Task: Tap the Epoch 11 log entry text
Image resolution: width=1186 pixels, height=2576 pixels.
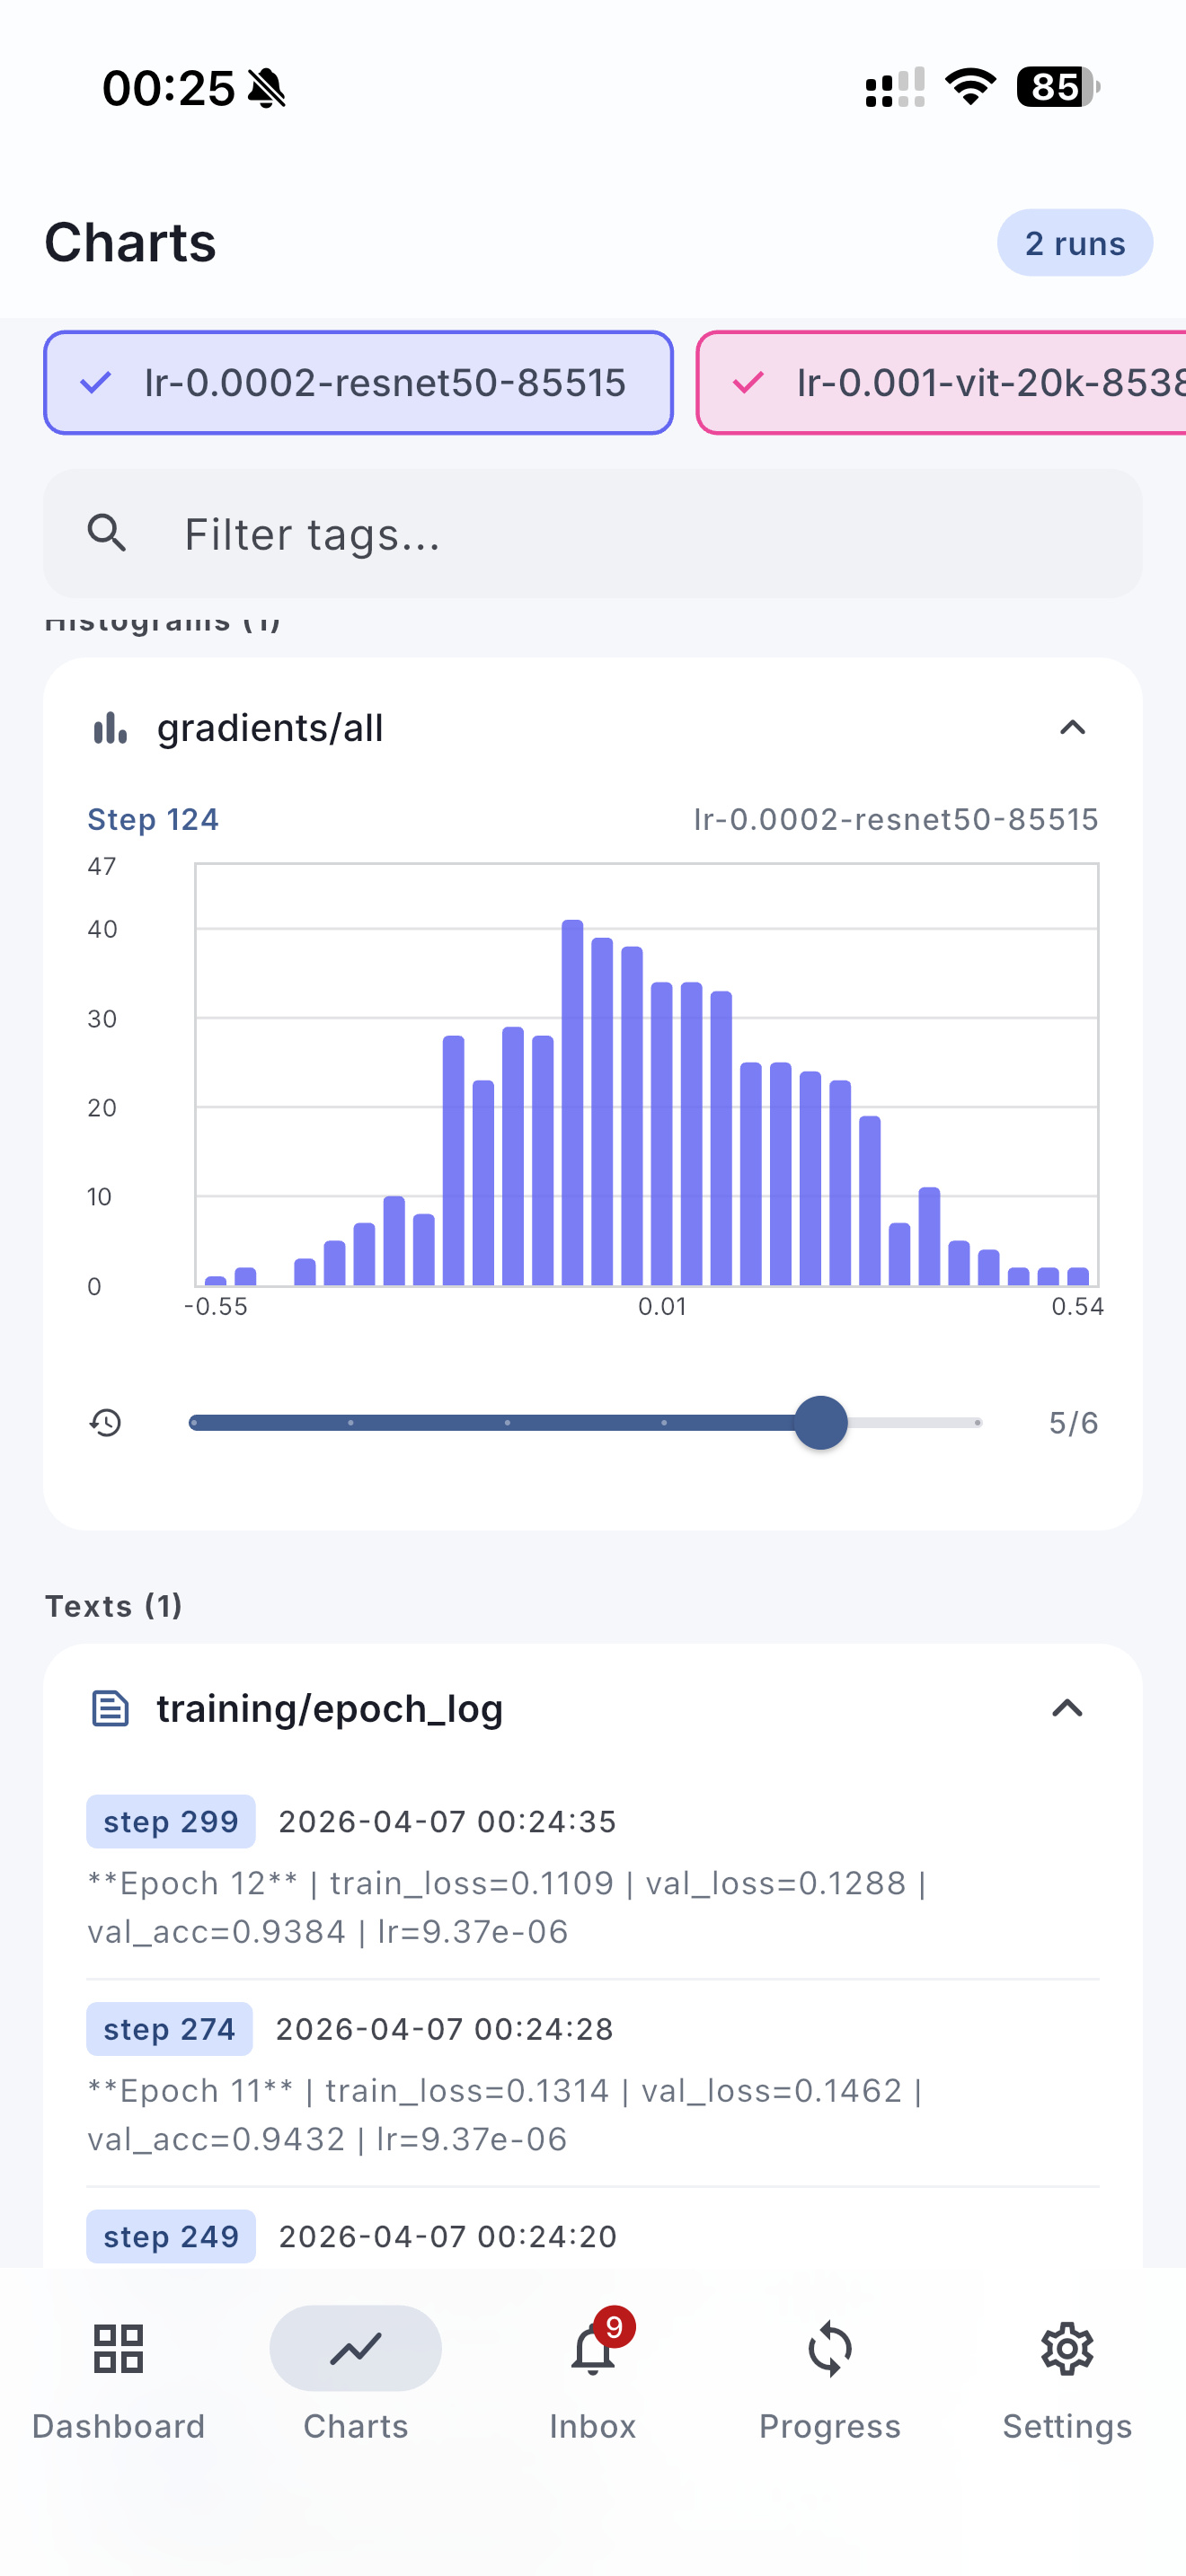Action: pos(505,2114)
